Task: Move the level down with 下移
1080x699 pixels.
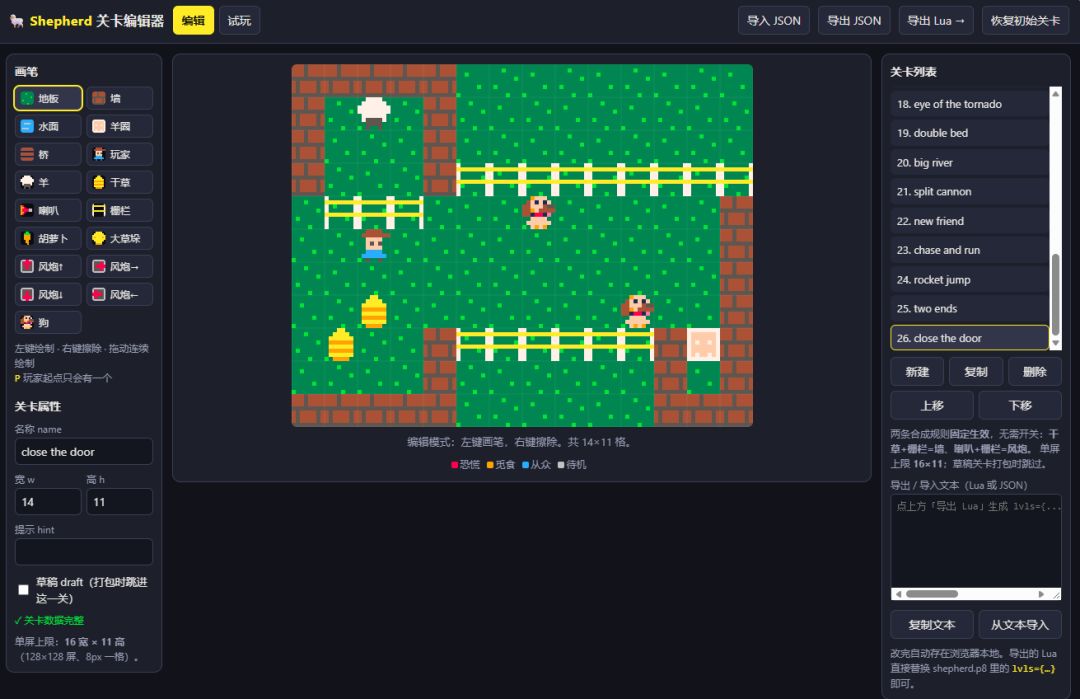Action: (x=1020, y=406)
